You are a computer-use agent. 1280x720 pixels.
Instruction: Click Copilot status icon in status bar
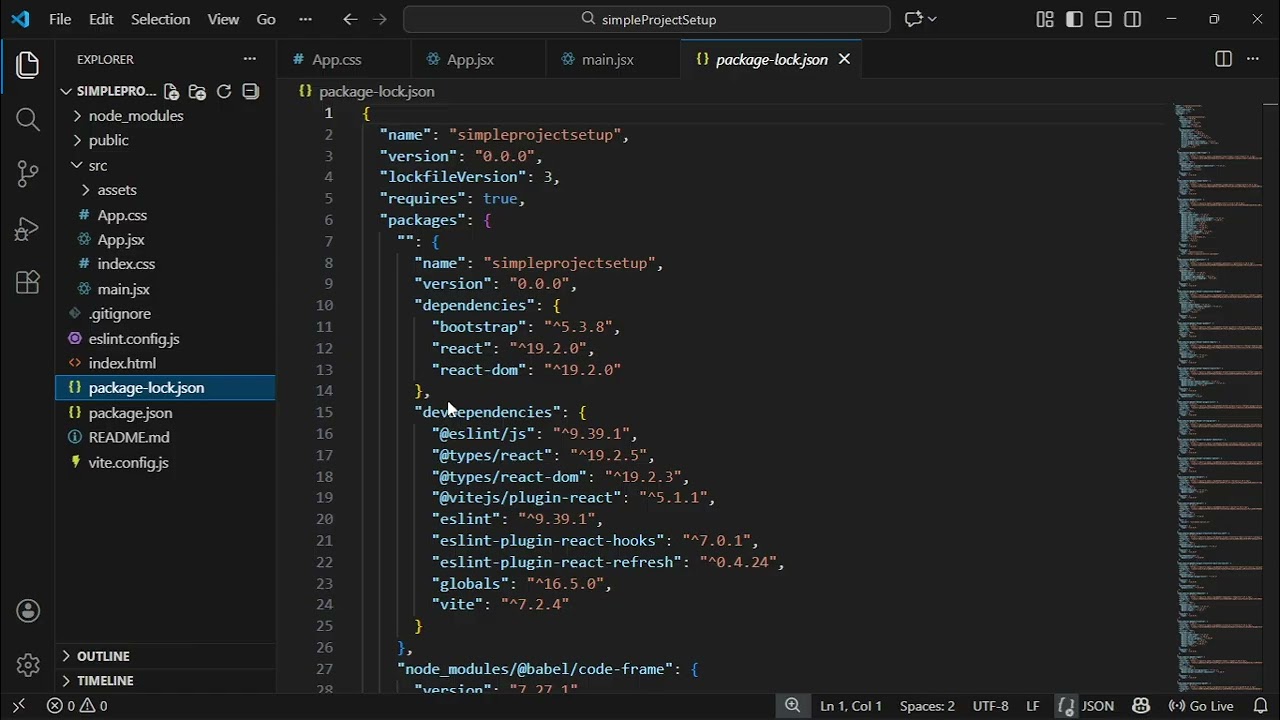[x=1139, y=706]
